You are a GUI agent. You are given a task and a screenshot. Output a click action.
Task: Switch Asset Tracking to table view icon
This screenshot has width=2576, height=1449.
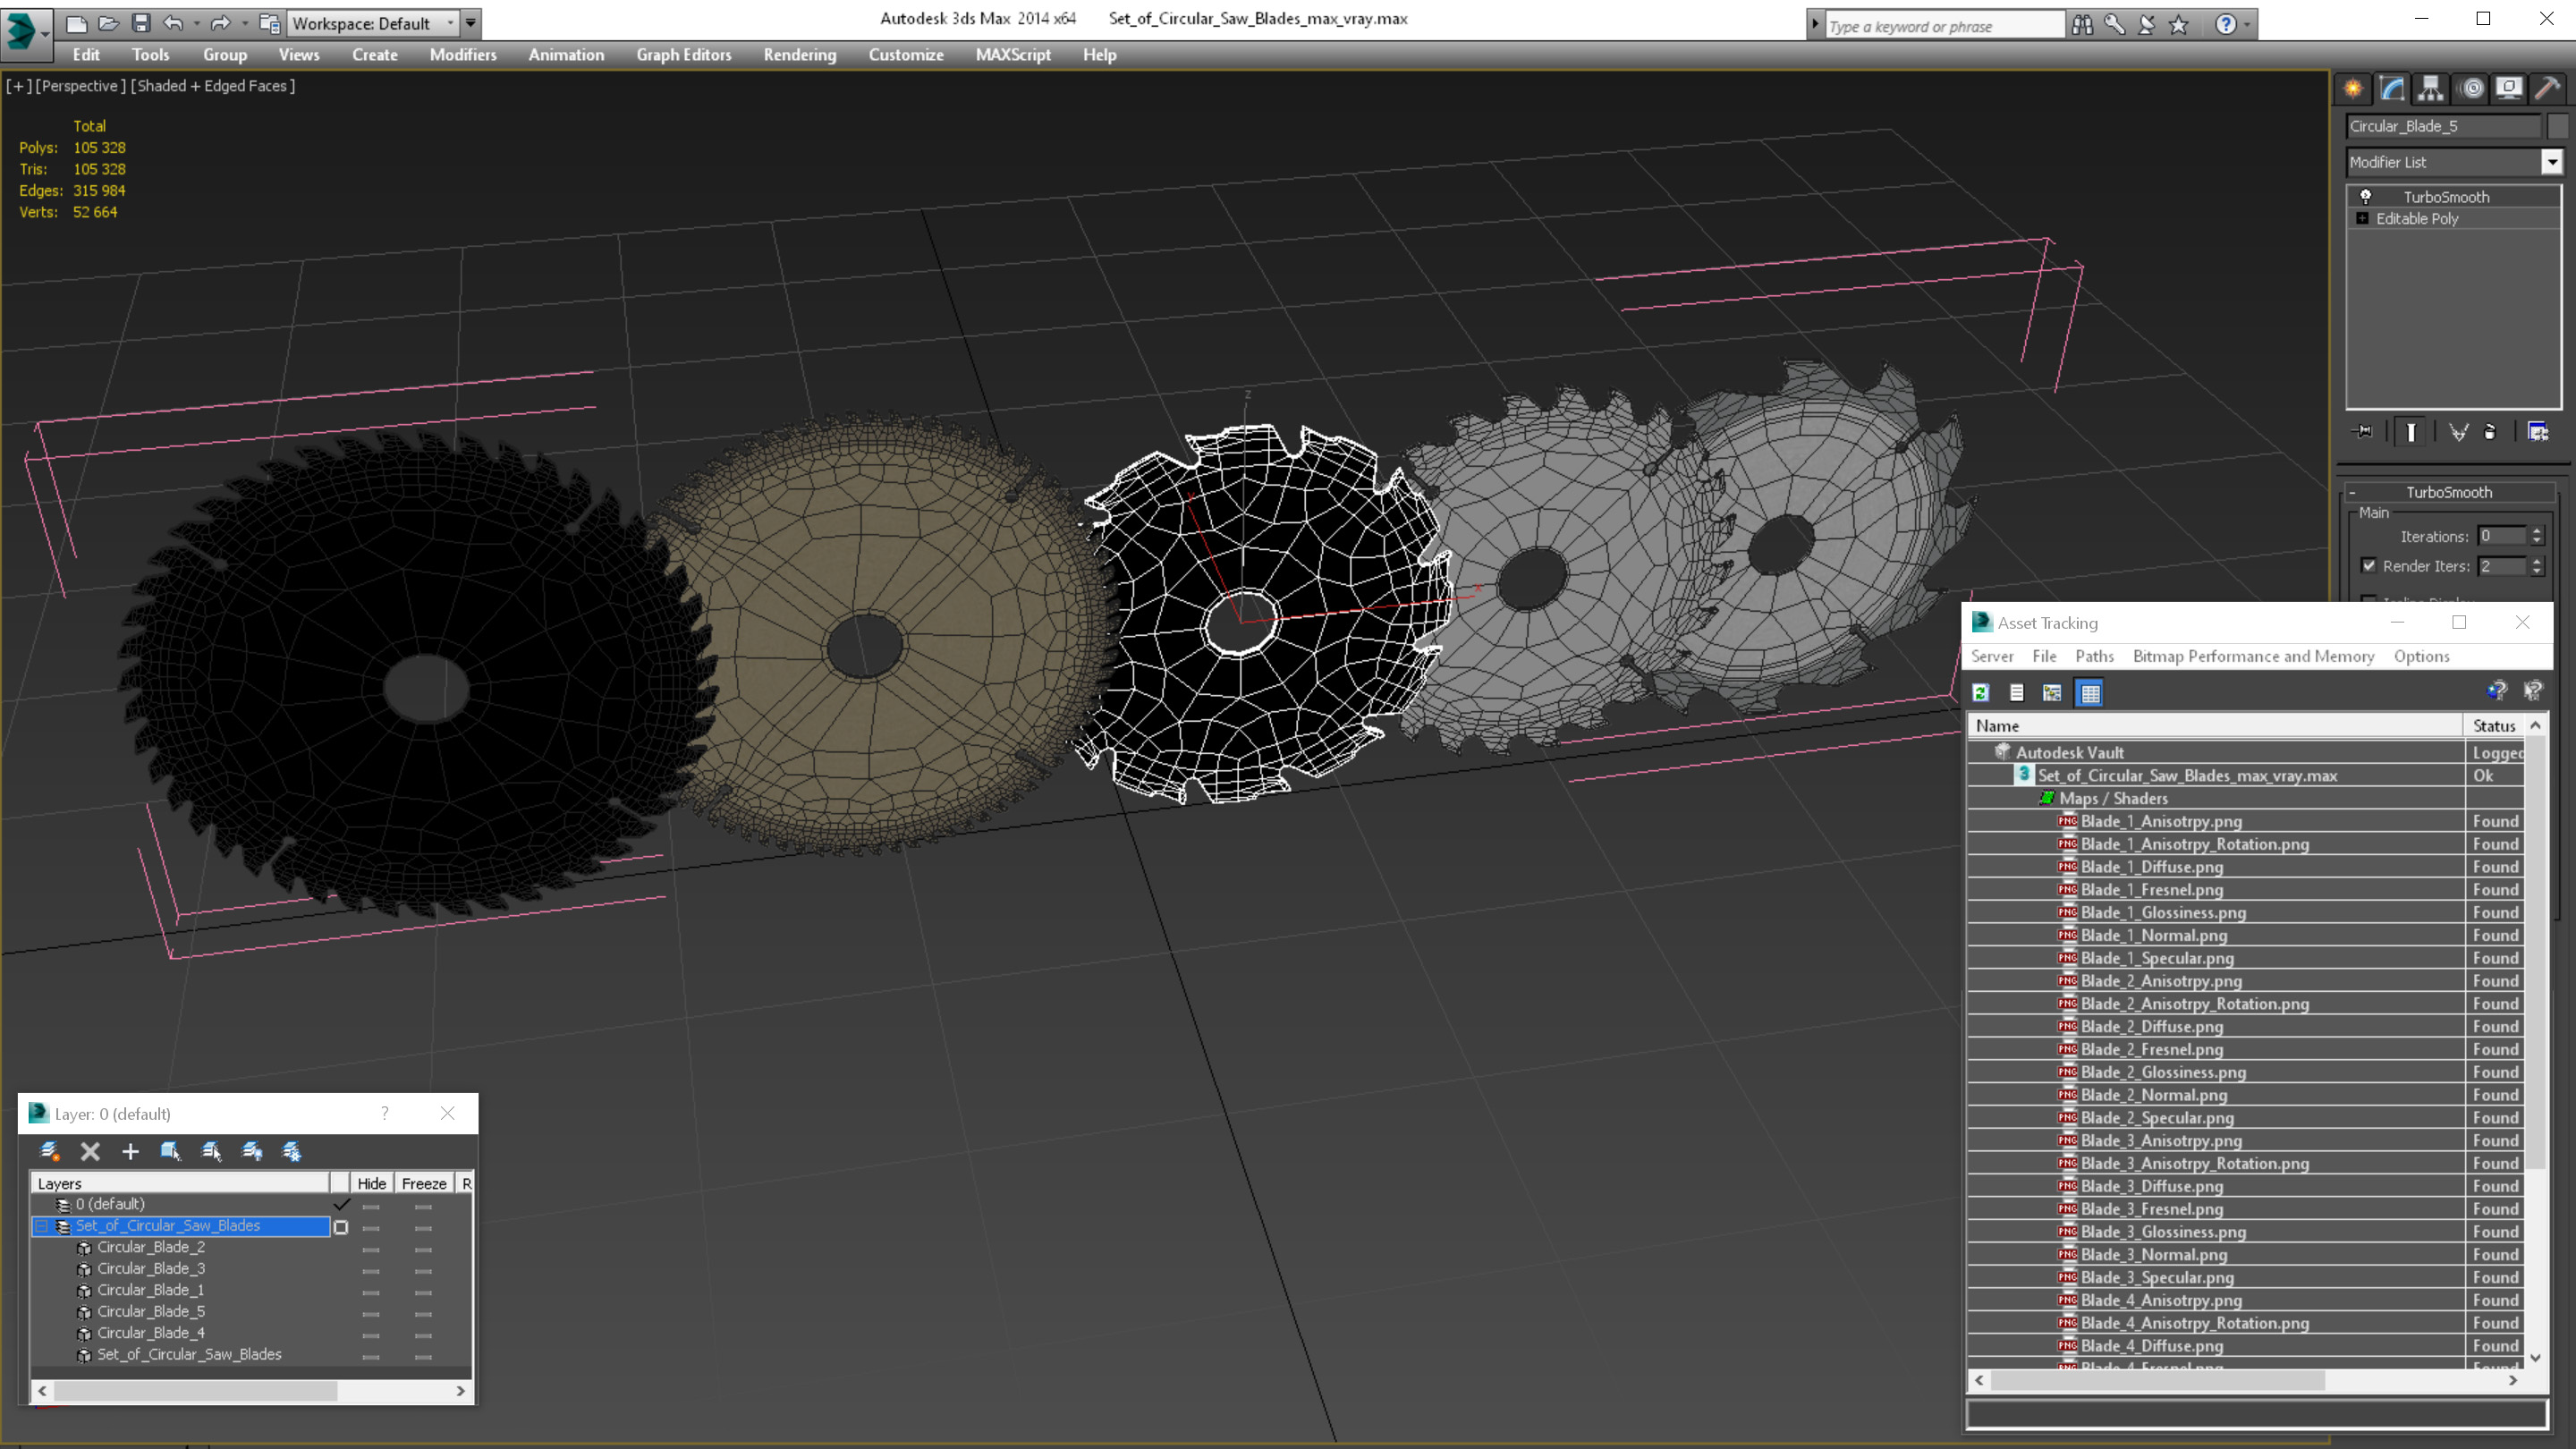click(2090, 692)
